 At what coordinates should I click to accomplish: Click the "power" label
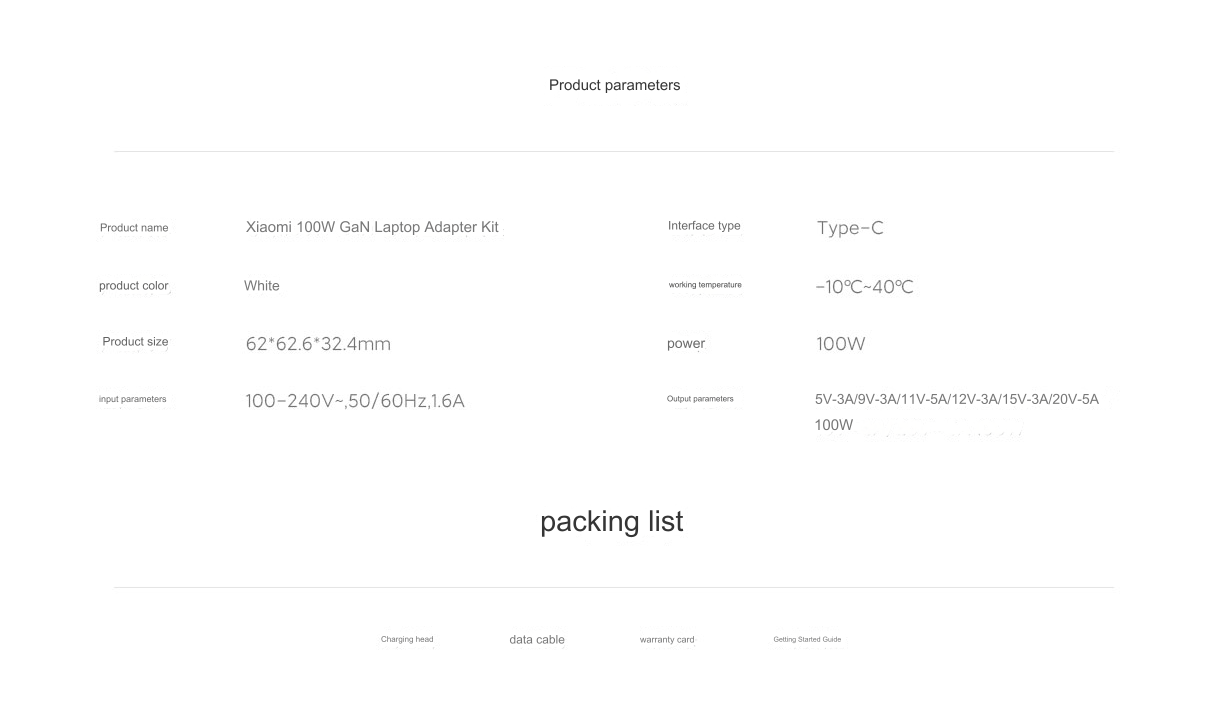tap(686, 344)
